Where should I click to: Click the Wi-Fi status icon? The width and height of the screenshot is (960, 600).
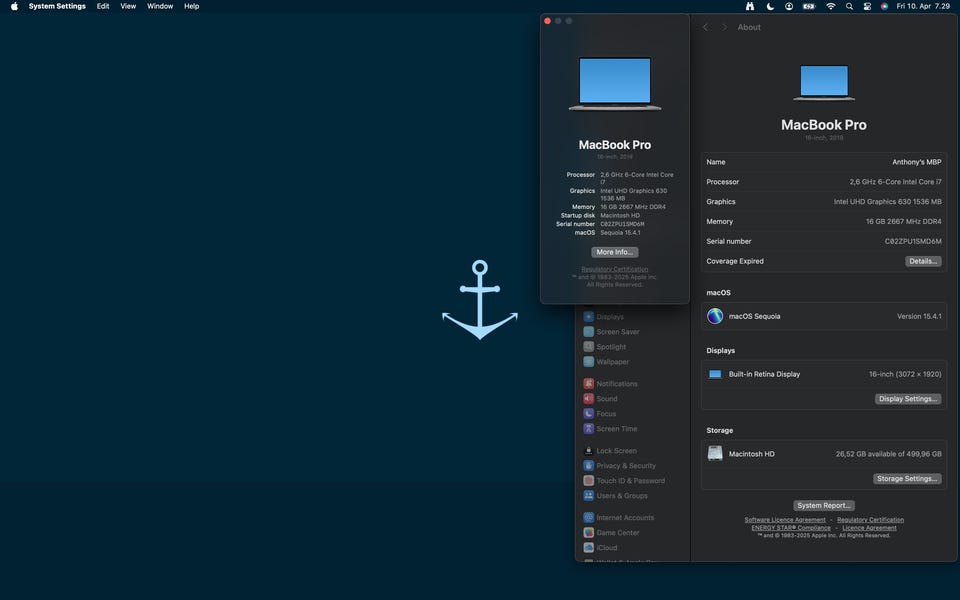[830, 6]
